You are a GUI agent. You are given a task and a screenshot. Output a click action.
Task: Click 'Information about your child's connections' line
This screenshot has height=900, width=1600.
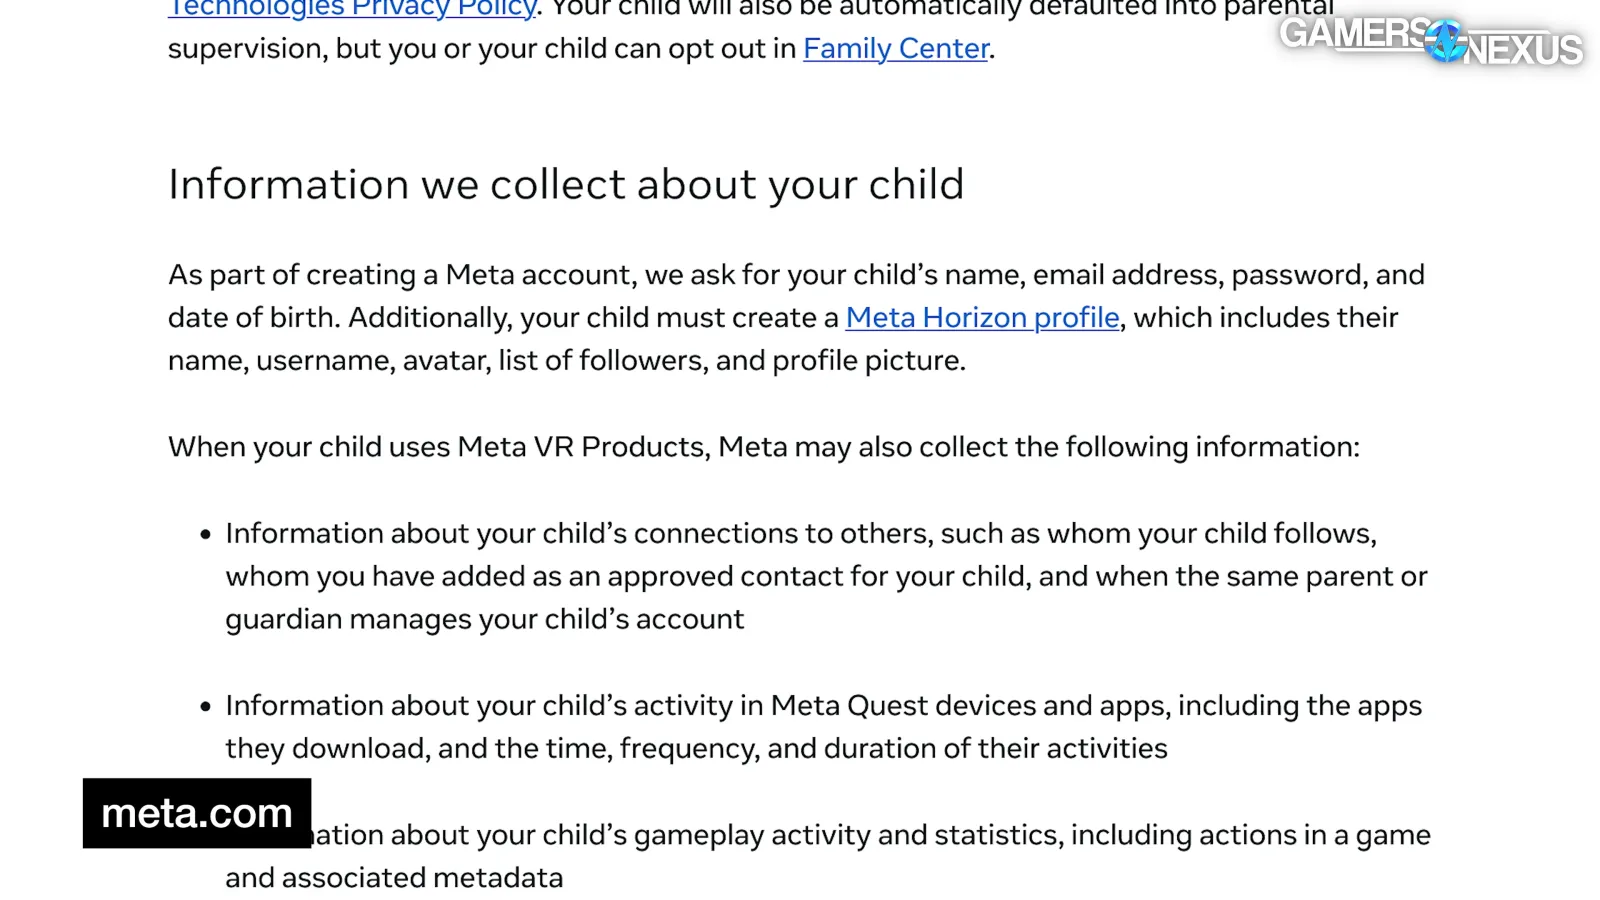[801, 533]
